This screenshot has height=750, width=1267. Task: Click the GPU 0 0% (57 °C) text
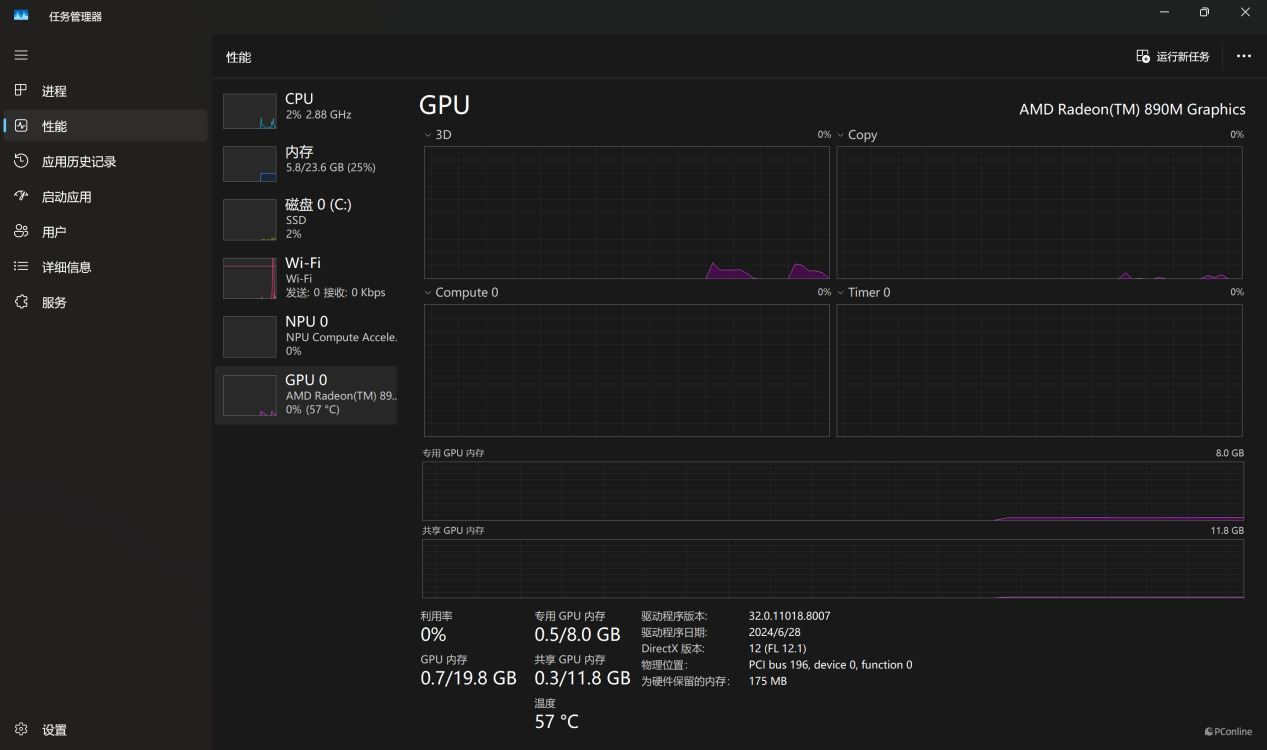pos(312,409)
